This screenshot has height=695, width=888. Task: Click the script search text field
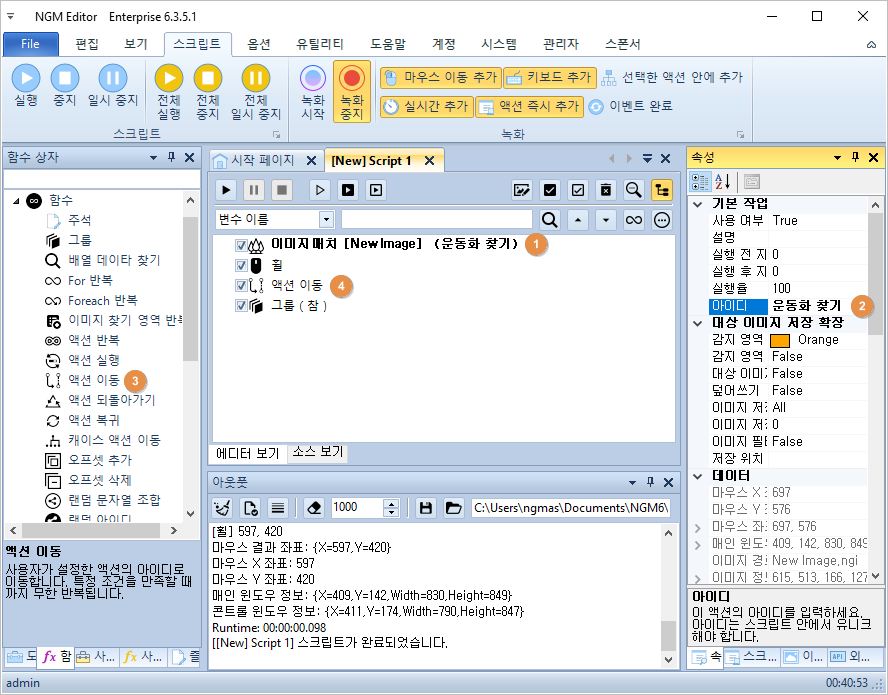coord(437,220)
